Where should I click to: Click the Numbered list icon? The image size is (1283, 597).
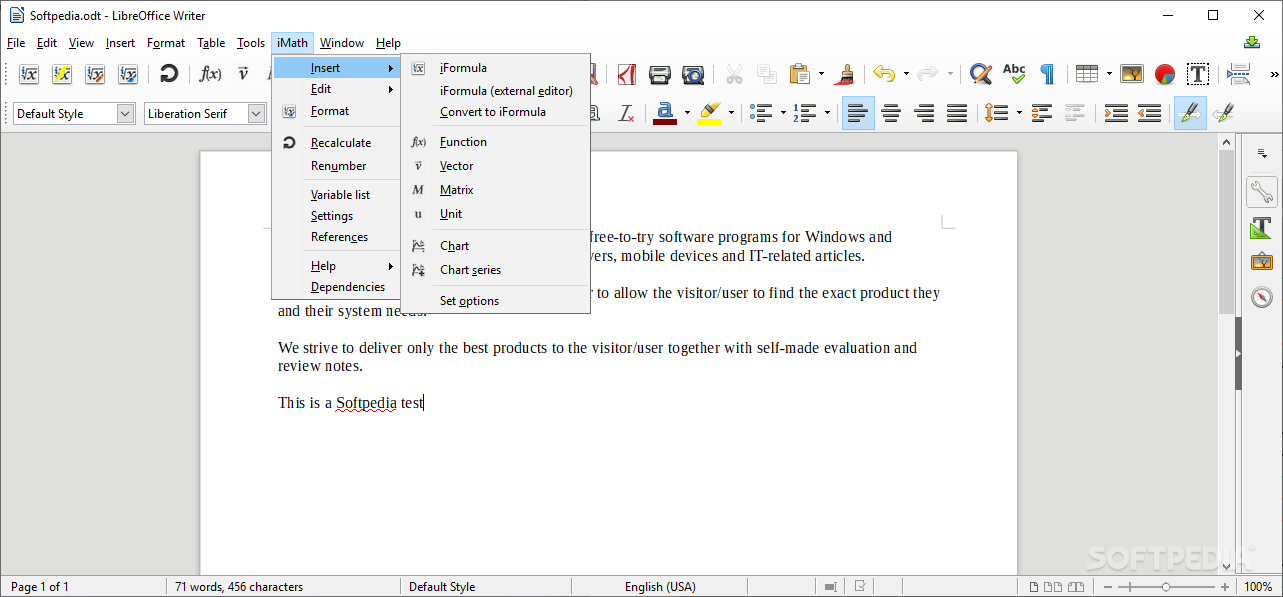(804, 113)
